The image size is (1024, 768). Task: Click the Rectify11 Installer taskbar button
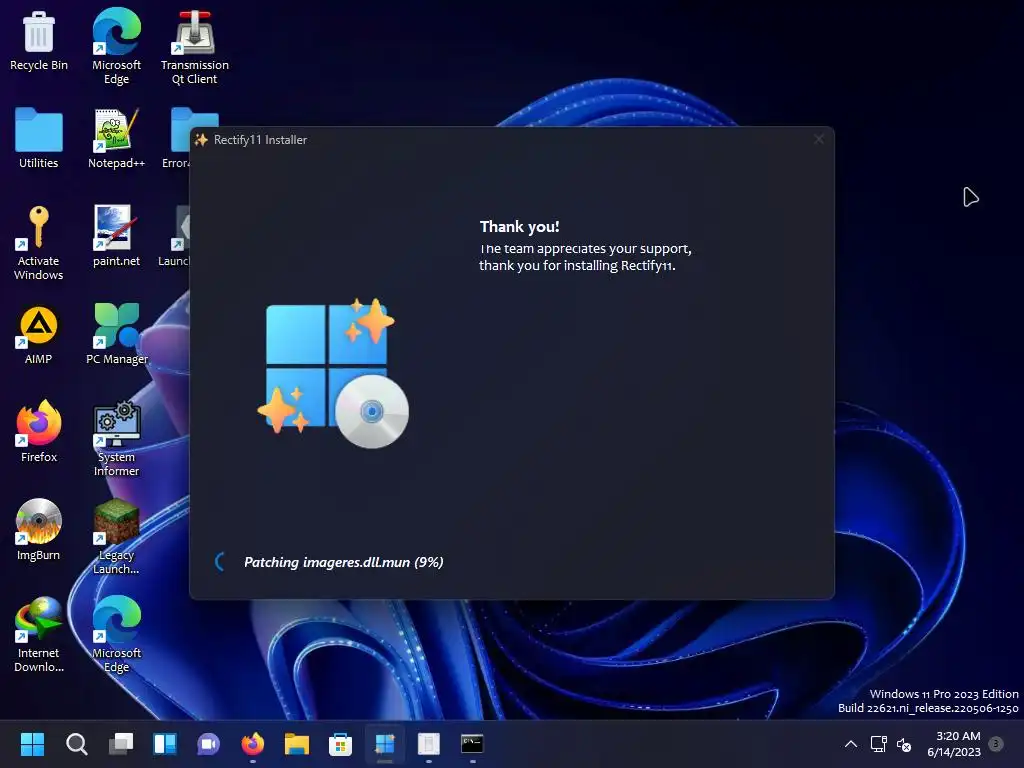coord(385,743)
